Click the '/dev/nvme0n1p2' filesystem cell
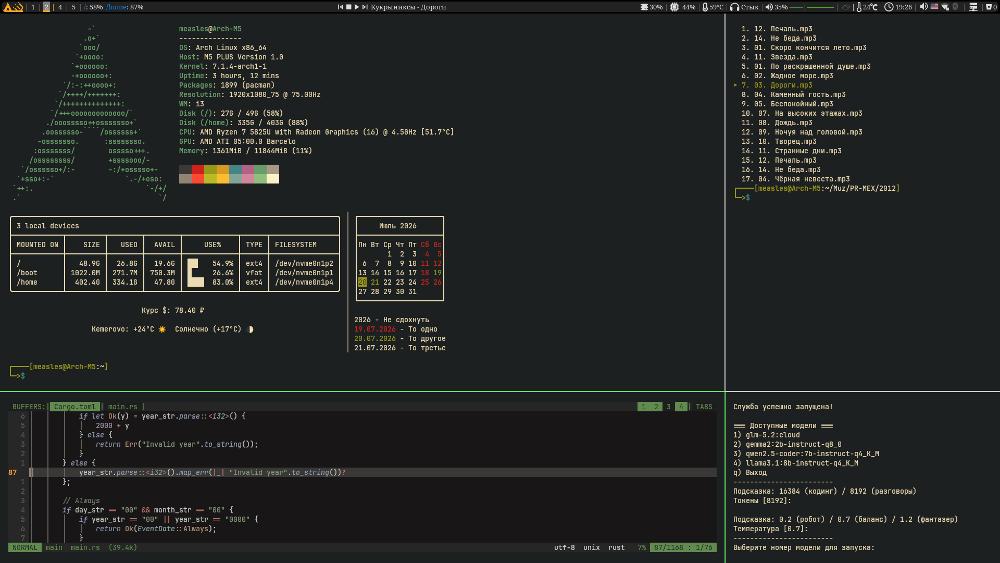Viewport: 1000px width, 563px height. (304, 263)
